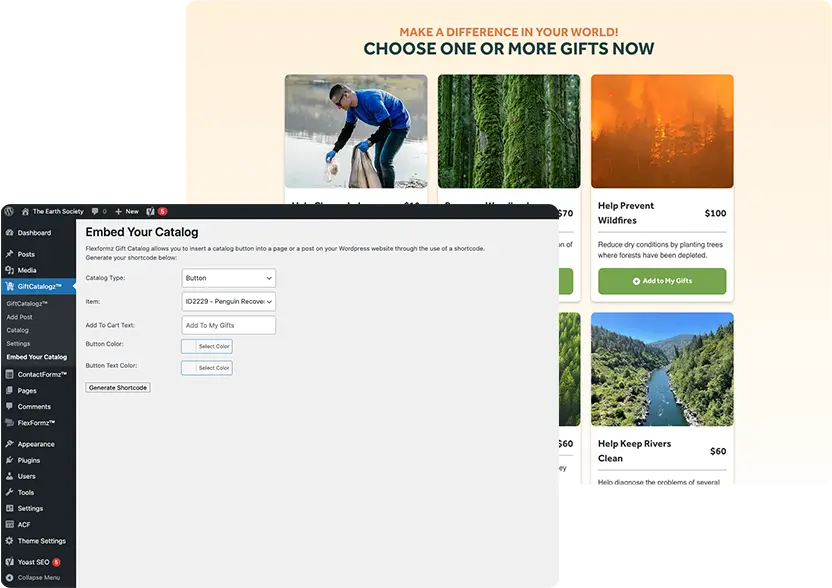Choose Button Text Color swatch

click(207, 368)
